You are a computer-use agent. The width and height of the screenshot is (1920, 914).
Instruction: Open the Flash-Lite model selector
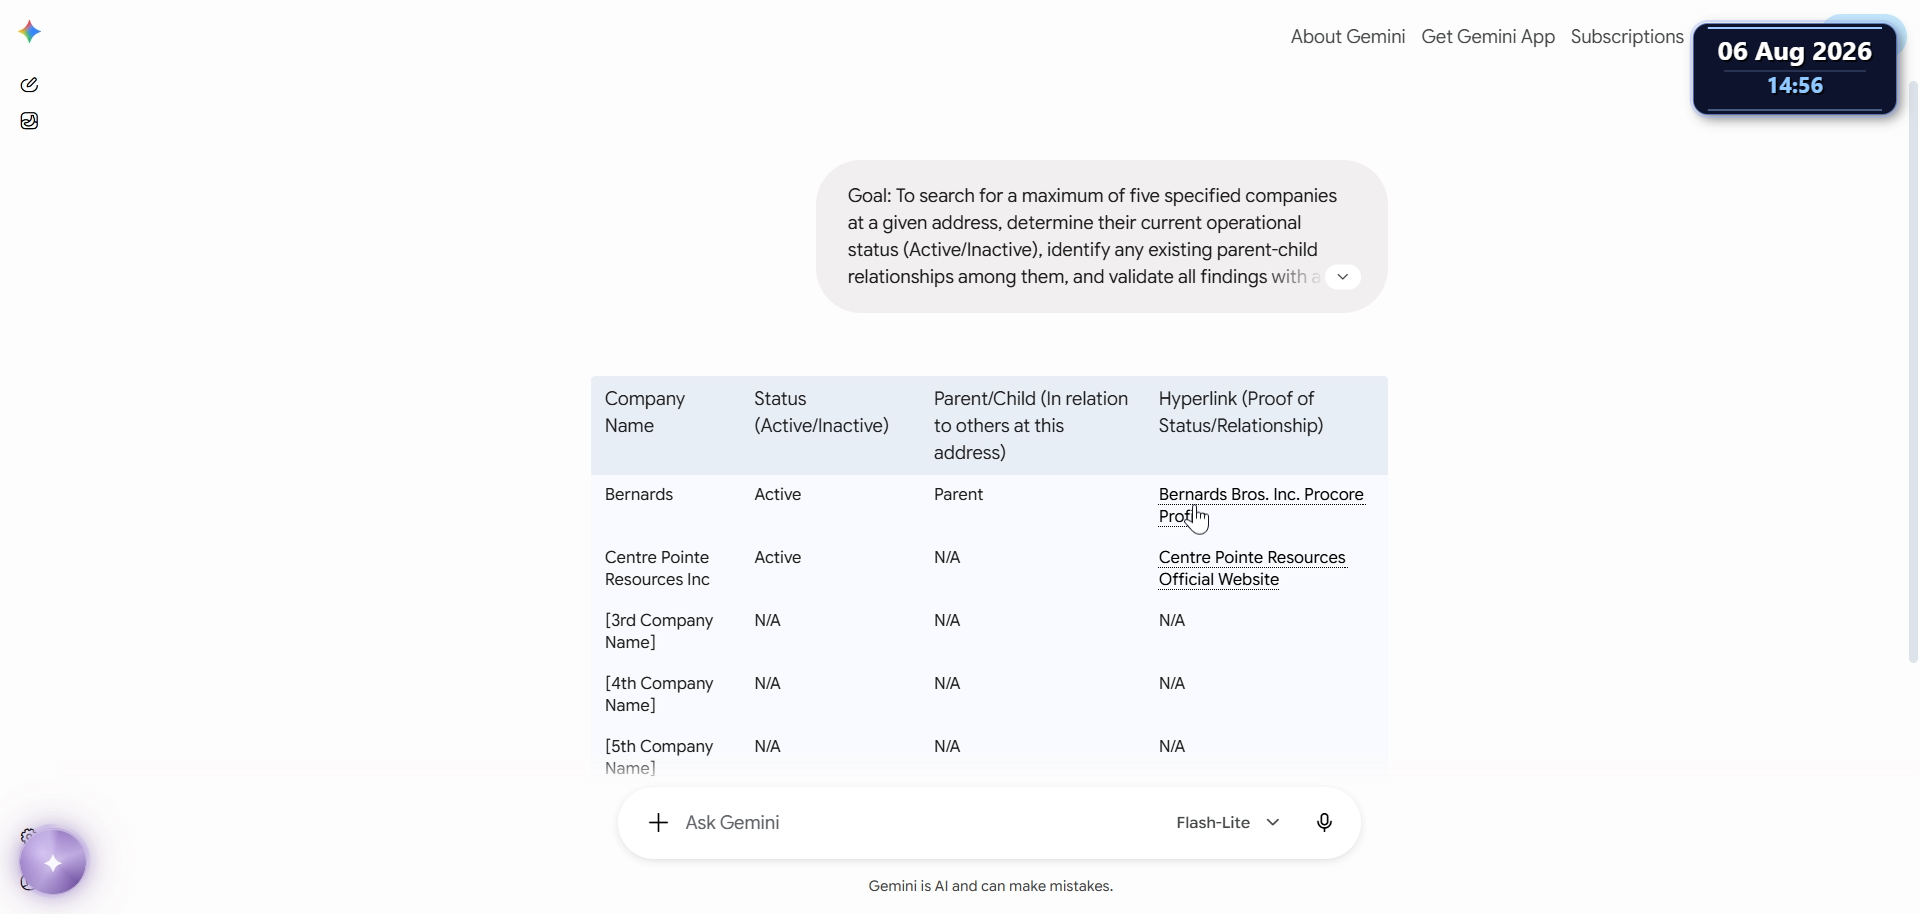click(1228, 823)
